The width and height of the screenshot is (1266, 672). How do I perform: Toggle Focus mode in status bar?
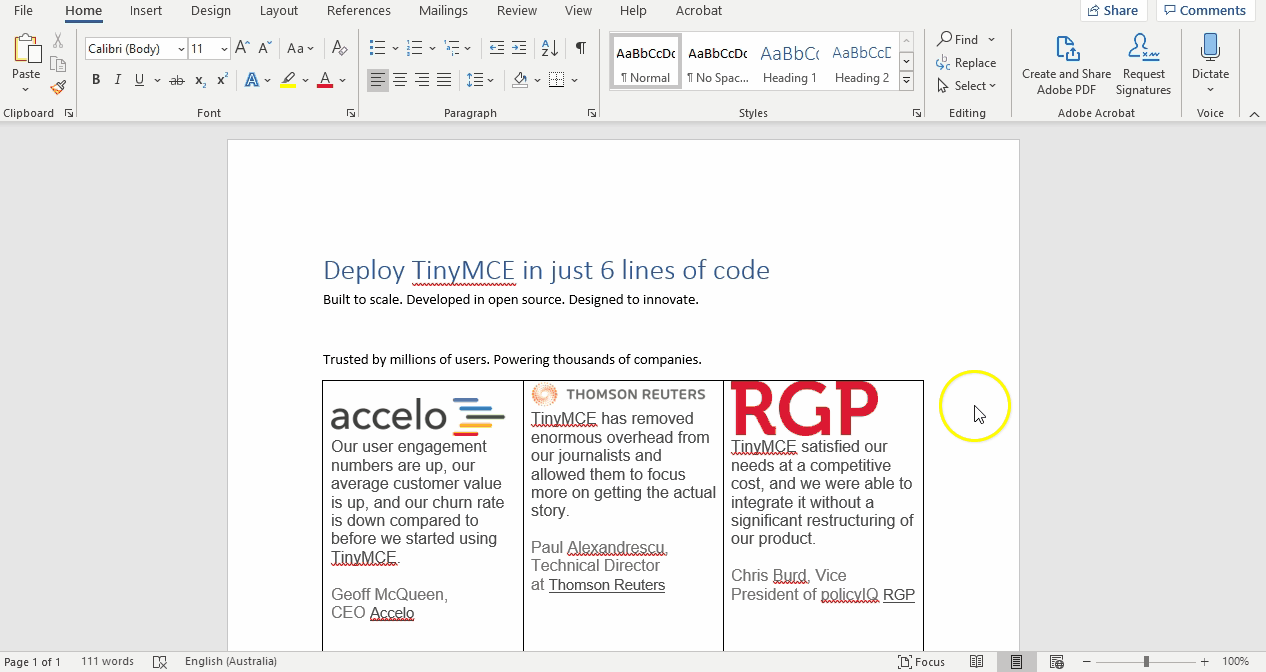tap(921, 662)
